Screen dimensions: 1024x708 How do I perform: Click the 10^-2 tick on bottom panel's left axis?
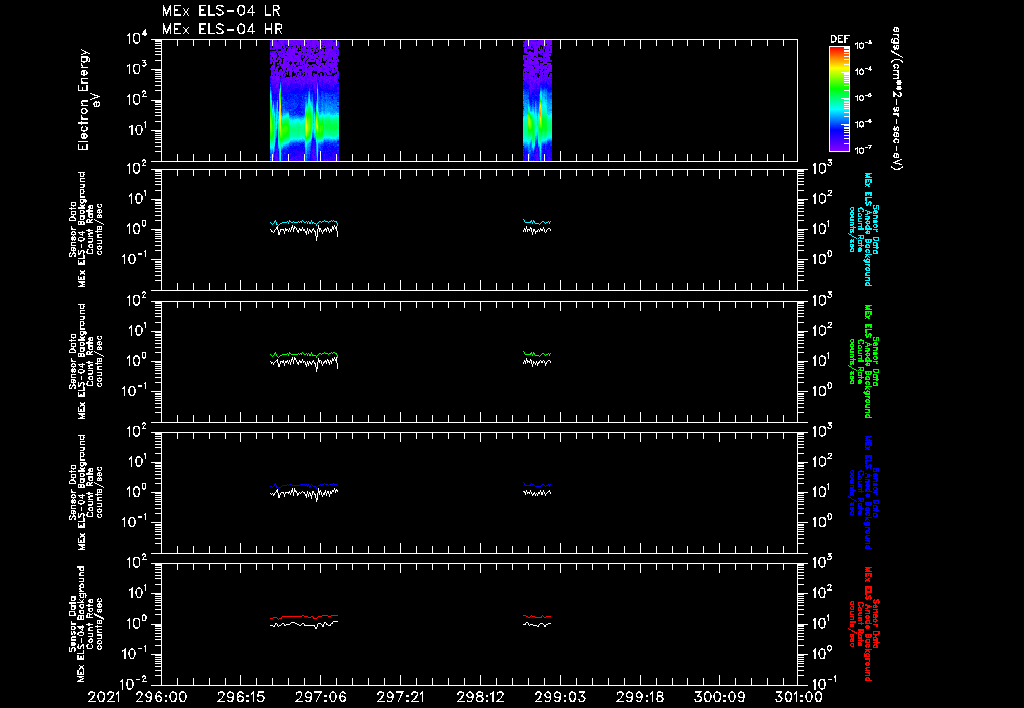(135, 684)
